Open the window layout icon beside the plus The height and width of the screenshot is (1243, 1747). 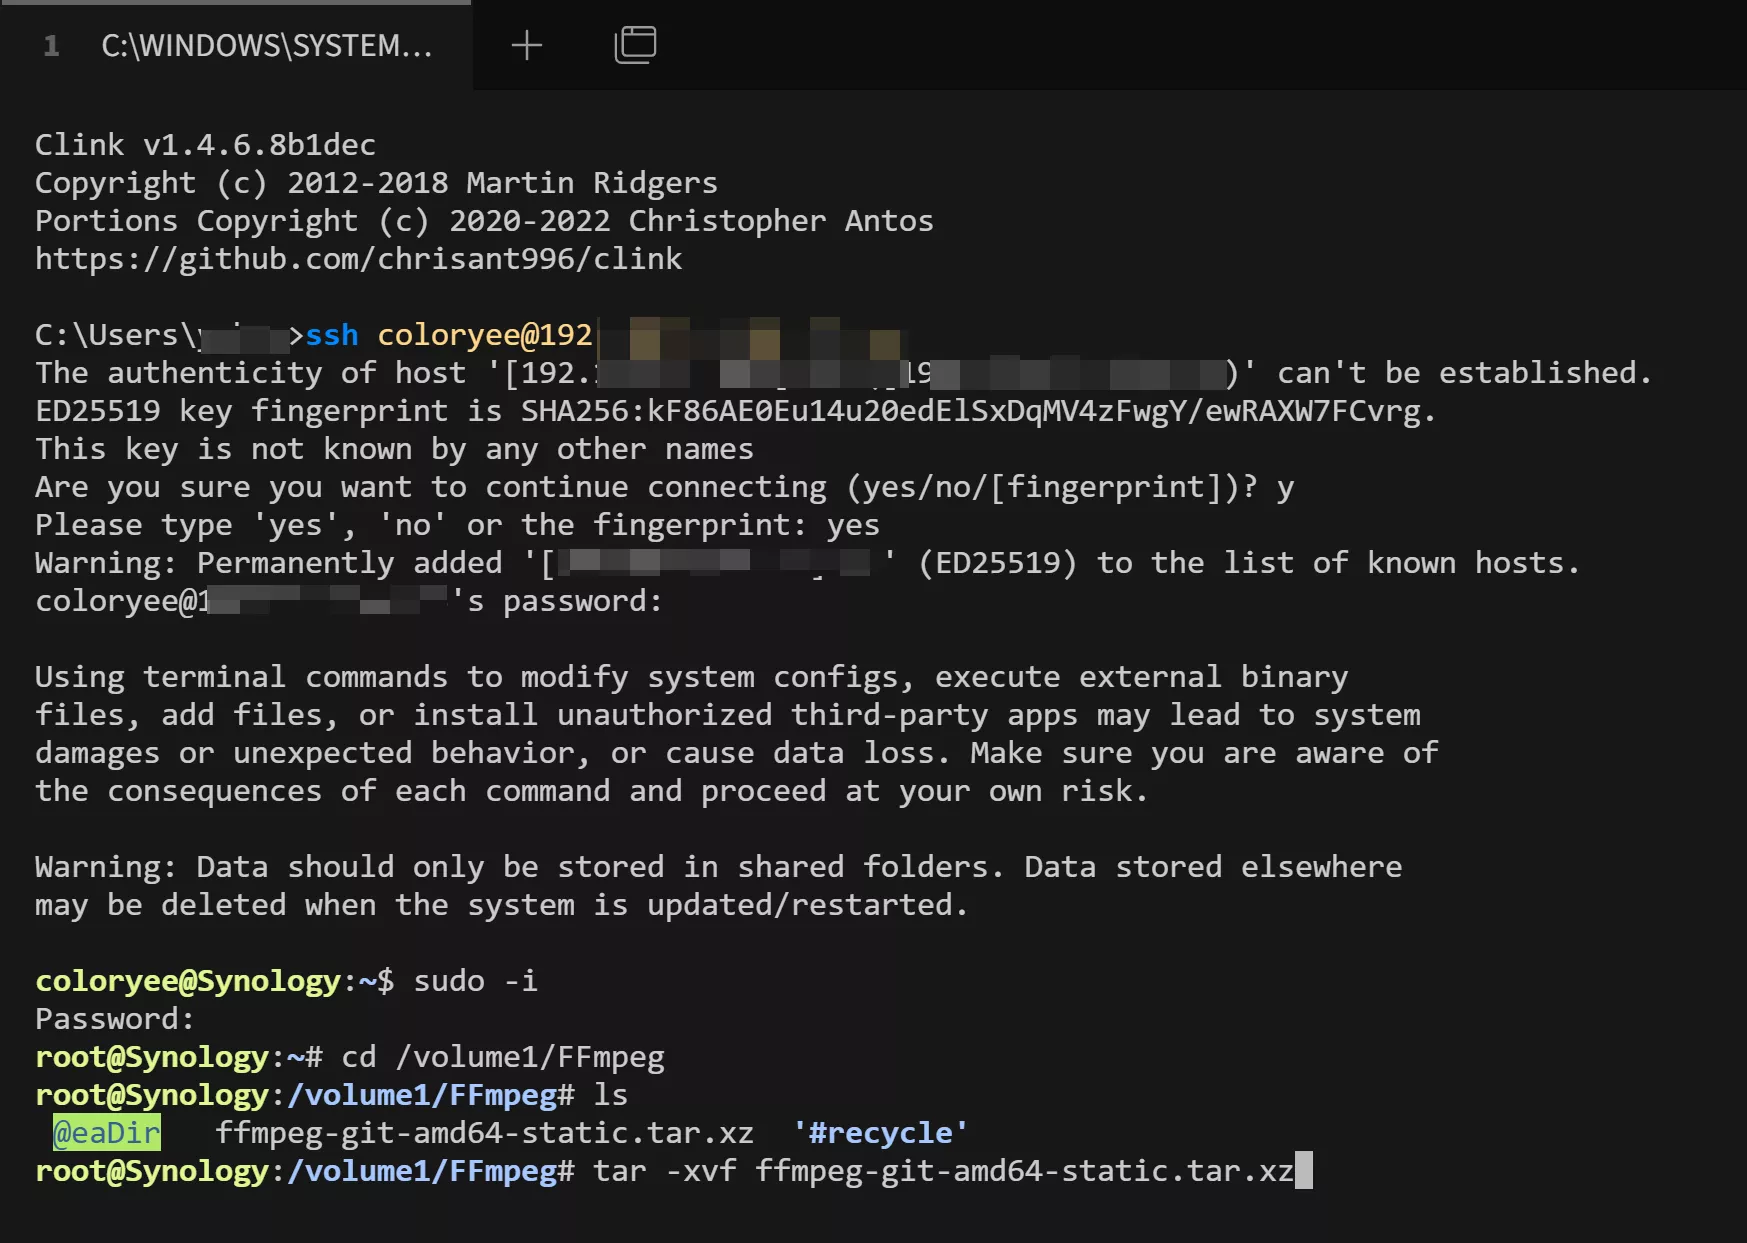[x=635, y=45]
